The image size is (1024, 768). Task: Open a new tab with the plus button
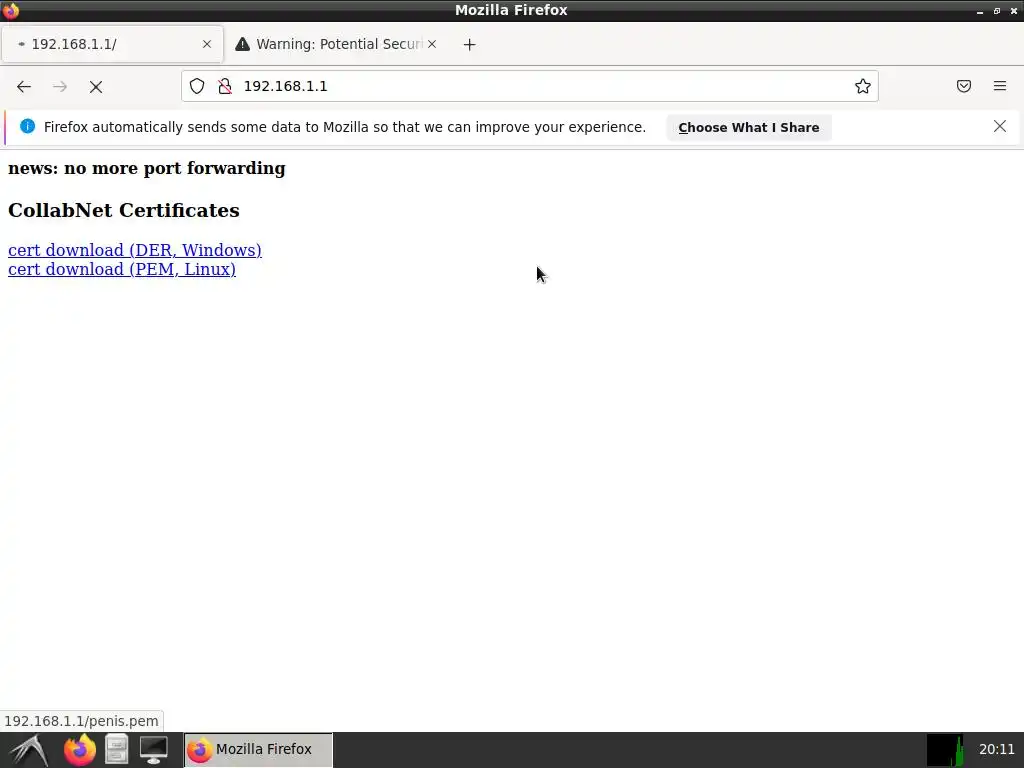tap(470, 44)
